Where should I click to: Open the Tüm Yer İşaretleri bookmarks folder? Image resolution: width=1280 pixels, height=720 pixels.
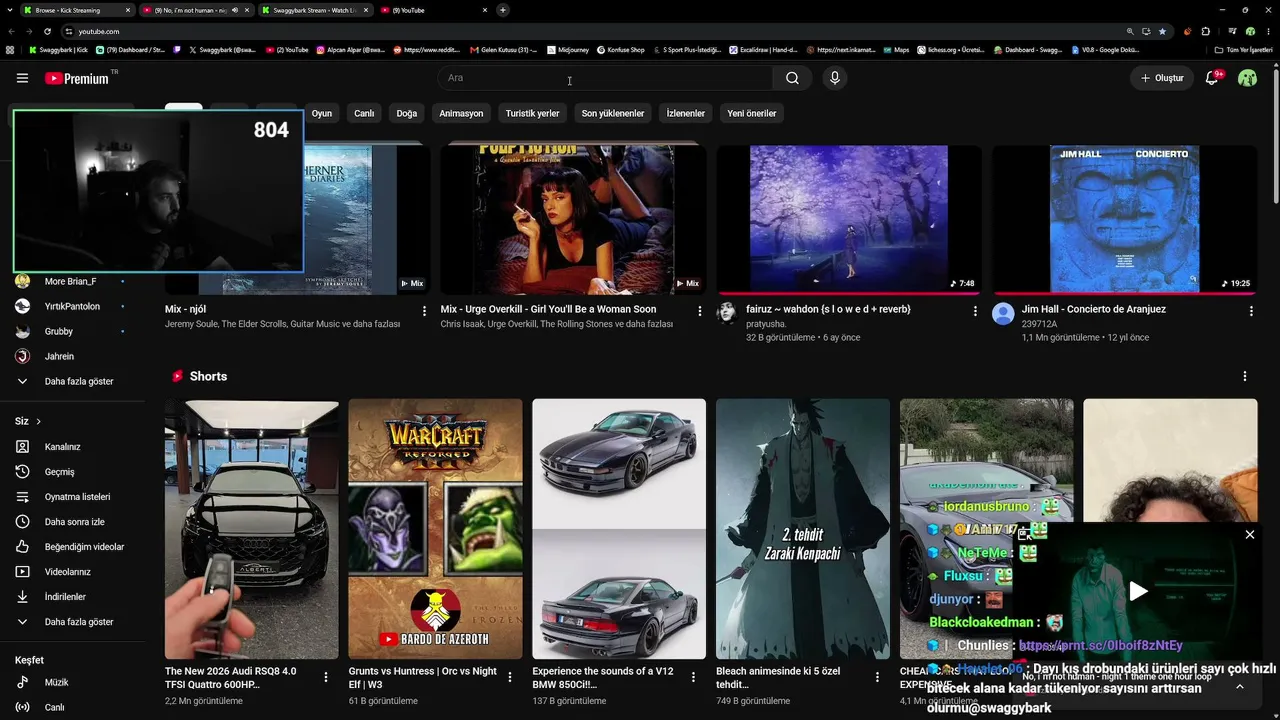[1243, 49]
